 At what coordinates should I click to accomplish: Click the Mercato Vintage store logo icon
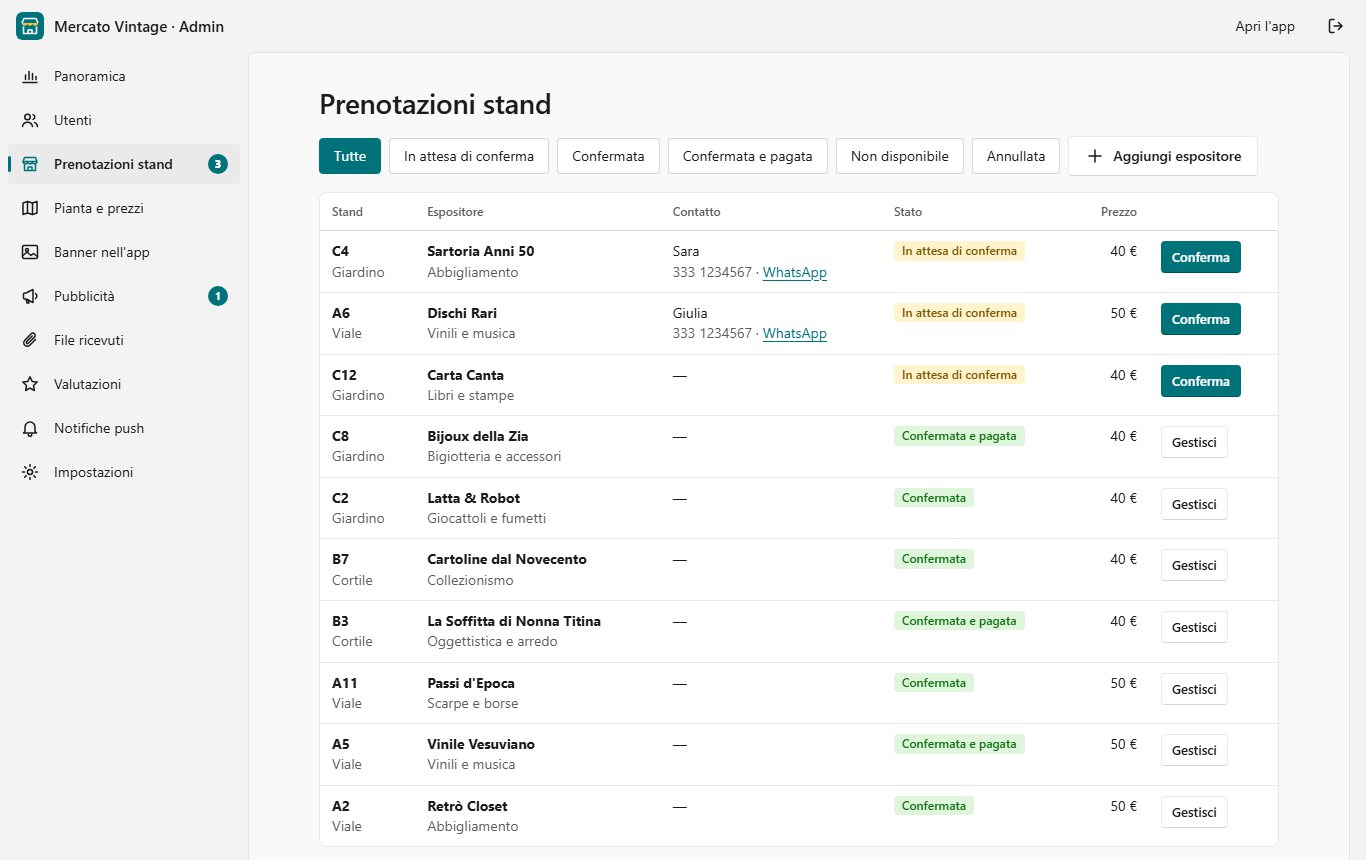tap(30, 26)
